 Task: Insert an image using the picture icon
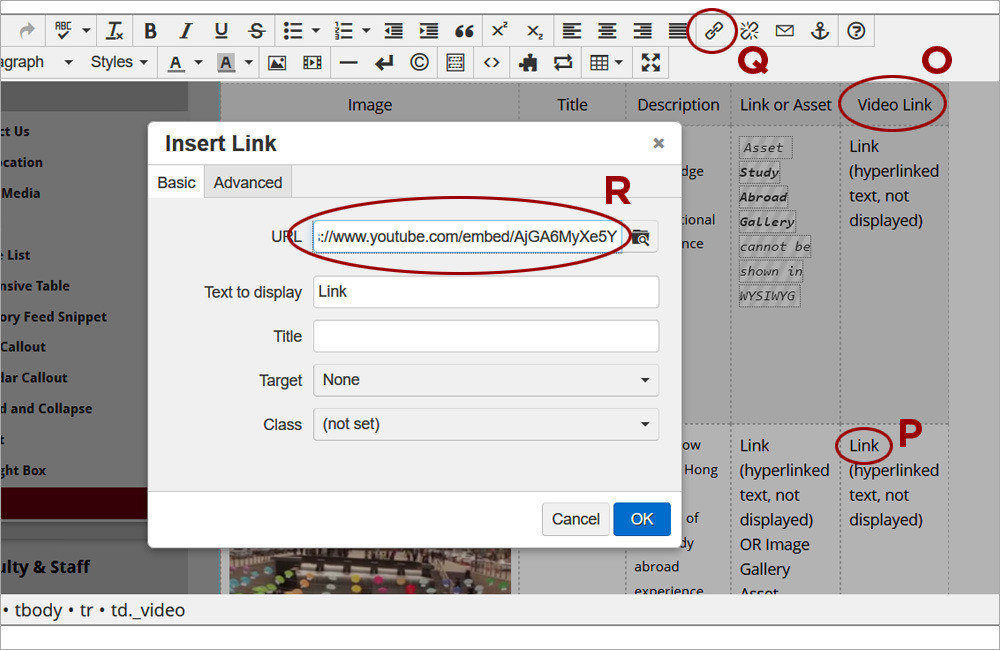coord(277,63)
